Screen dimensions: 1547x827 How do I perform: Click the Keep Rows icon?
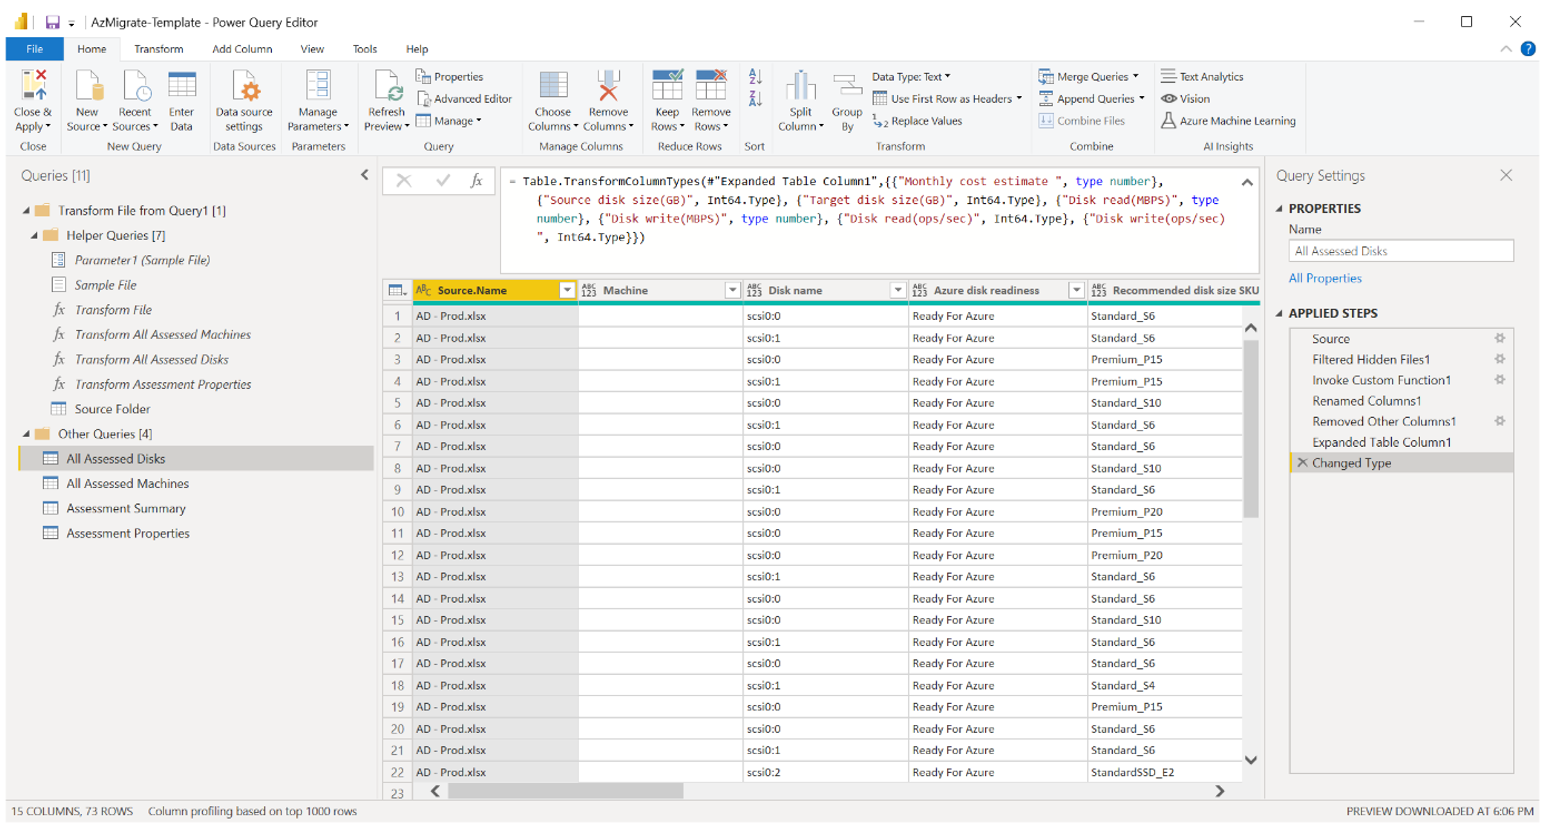point(667,86)
